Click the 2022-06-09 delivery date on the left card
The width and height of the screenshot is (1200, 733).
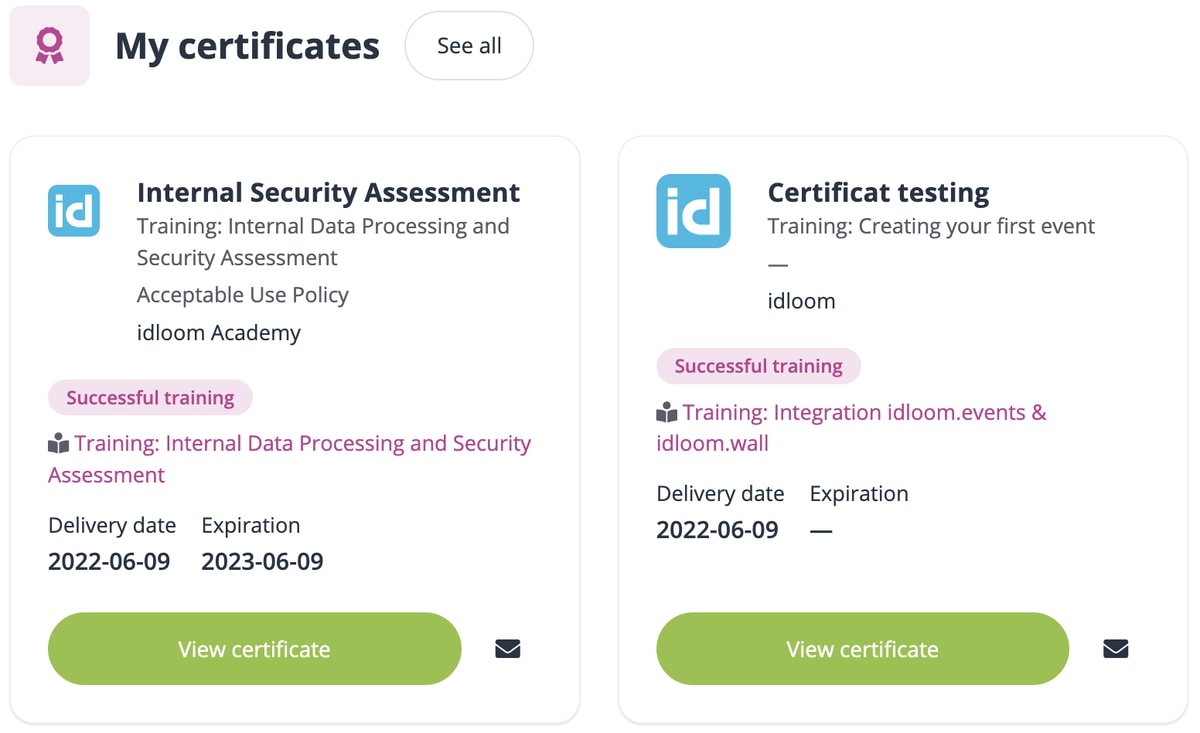[x=108, y=561]
